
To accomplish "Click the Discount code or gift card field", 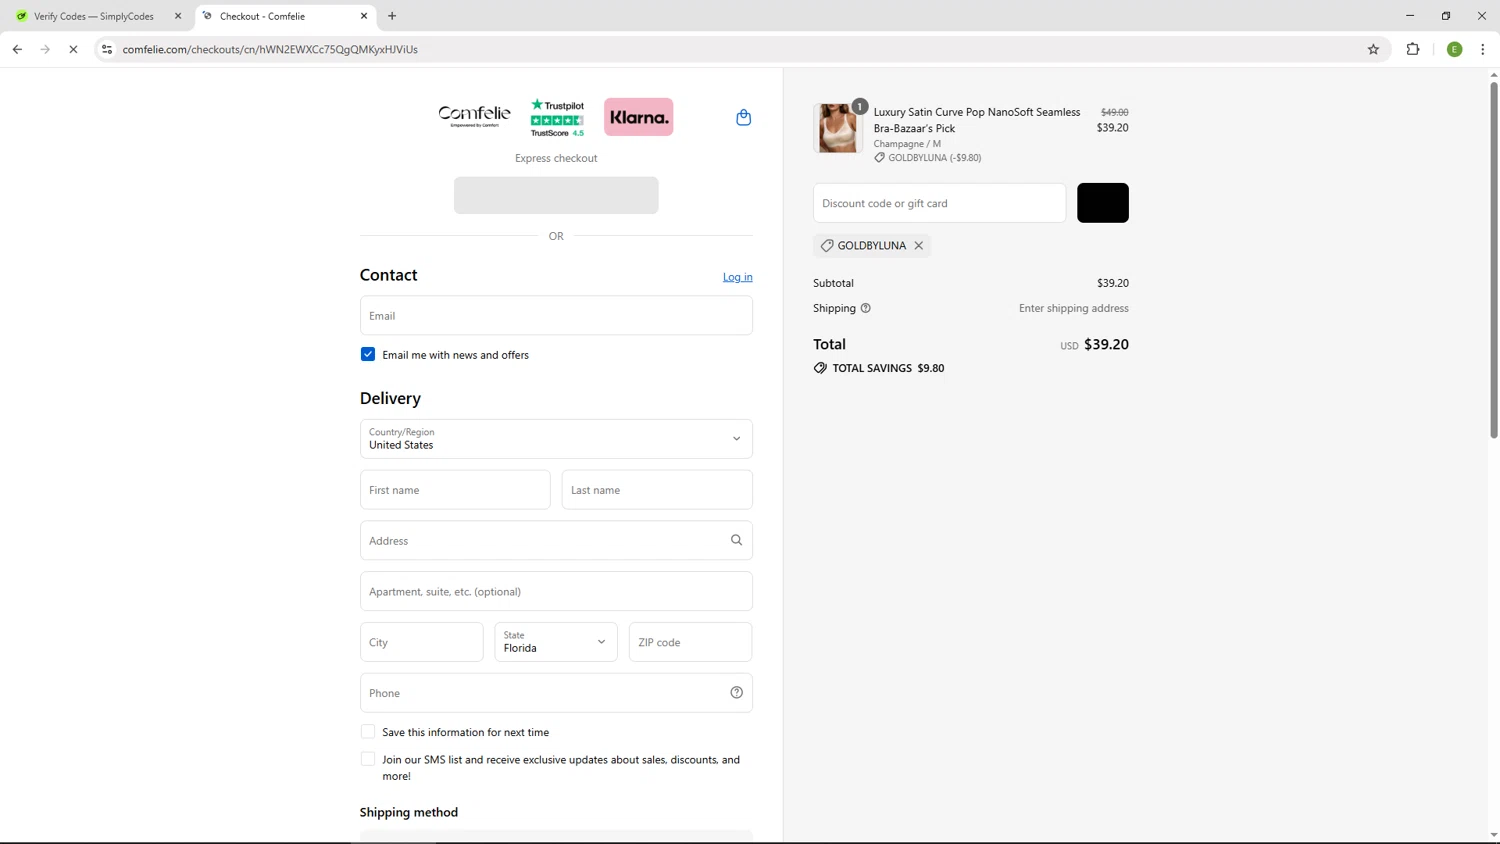I will (940, 203).
